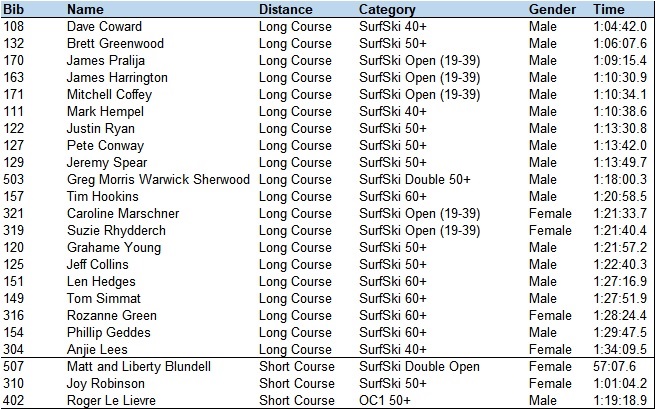The height and width of the screenshot is (409, 655).
Task: Select the Matt and Liberty Blundell entry
Action: [139, 366]
